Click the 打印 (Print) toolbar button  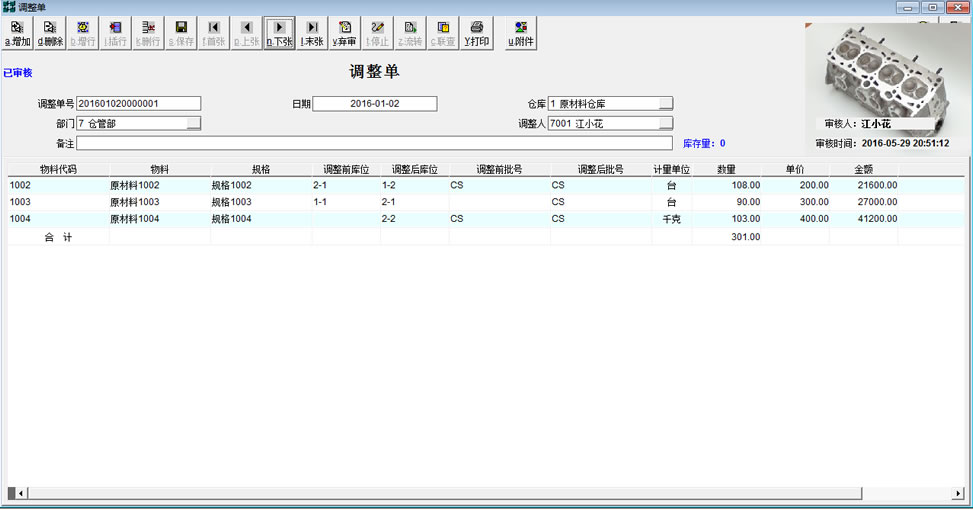coord(477,34)
